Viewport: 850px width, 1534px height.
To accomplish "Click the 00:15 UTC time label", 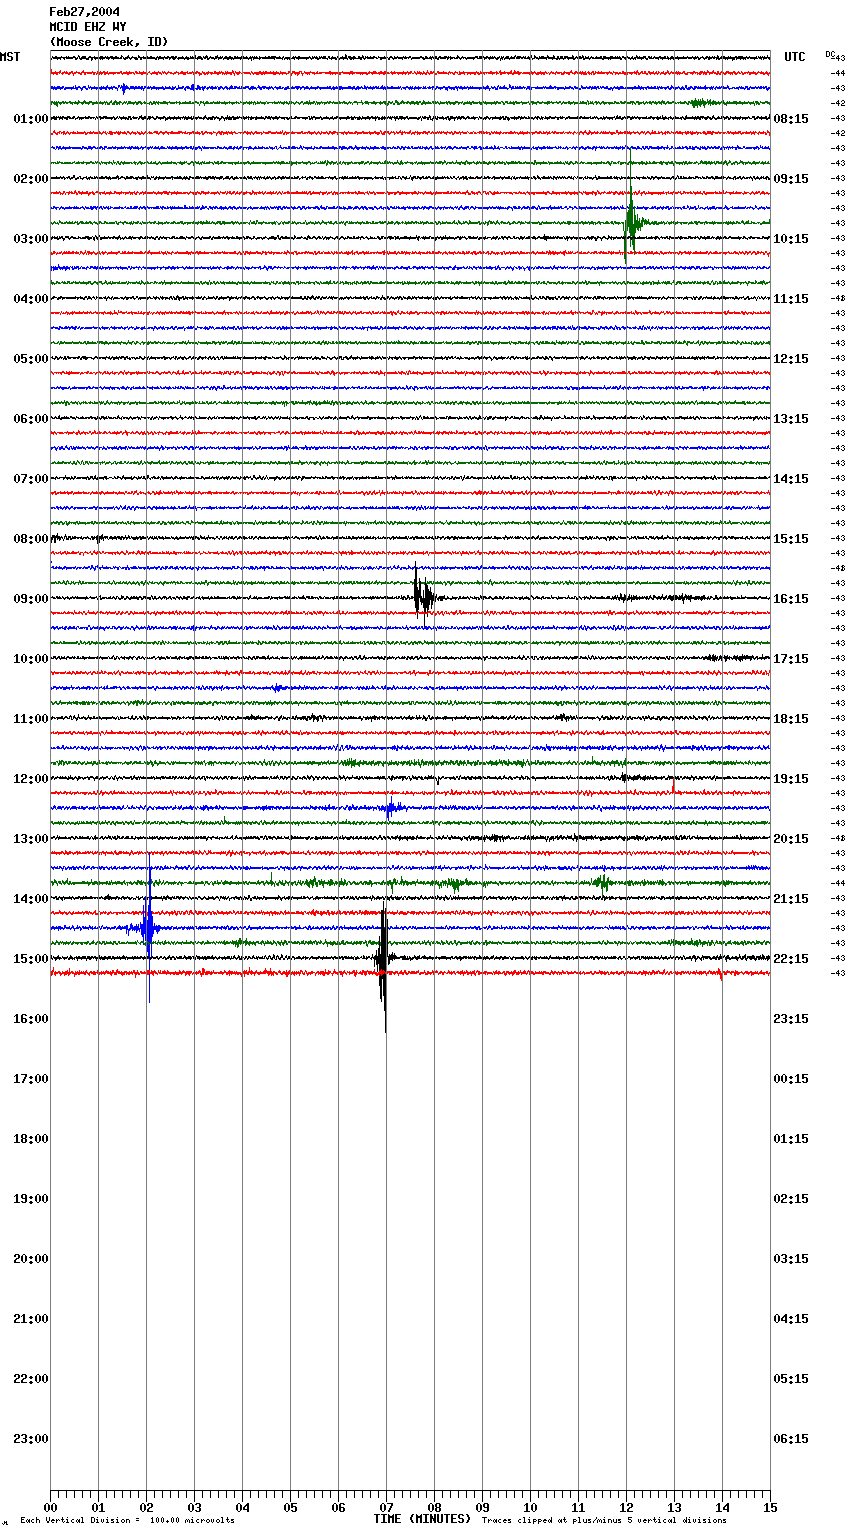I will click(791, 1079).
